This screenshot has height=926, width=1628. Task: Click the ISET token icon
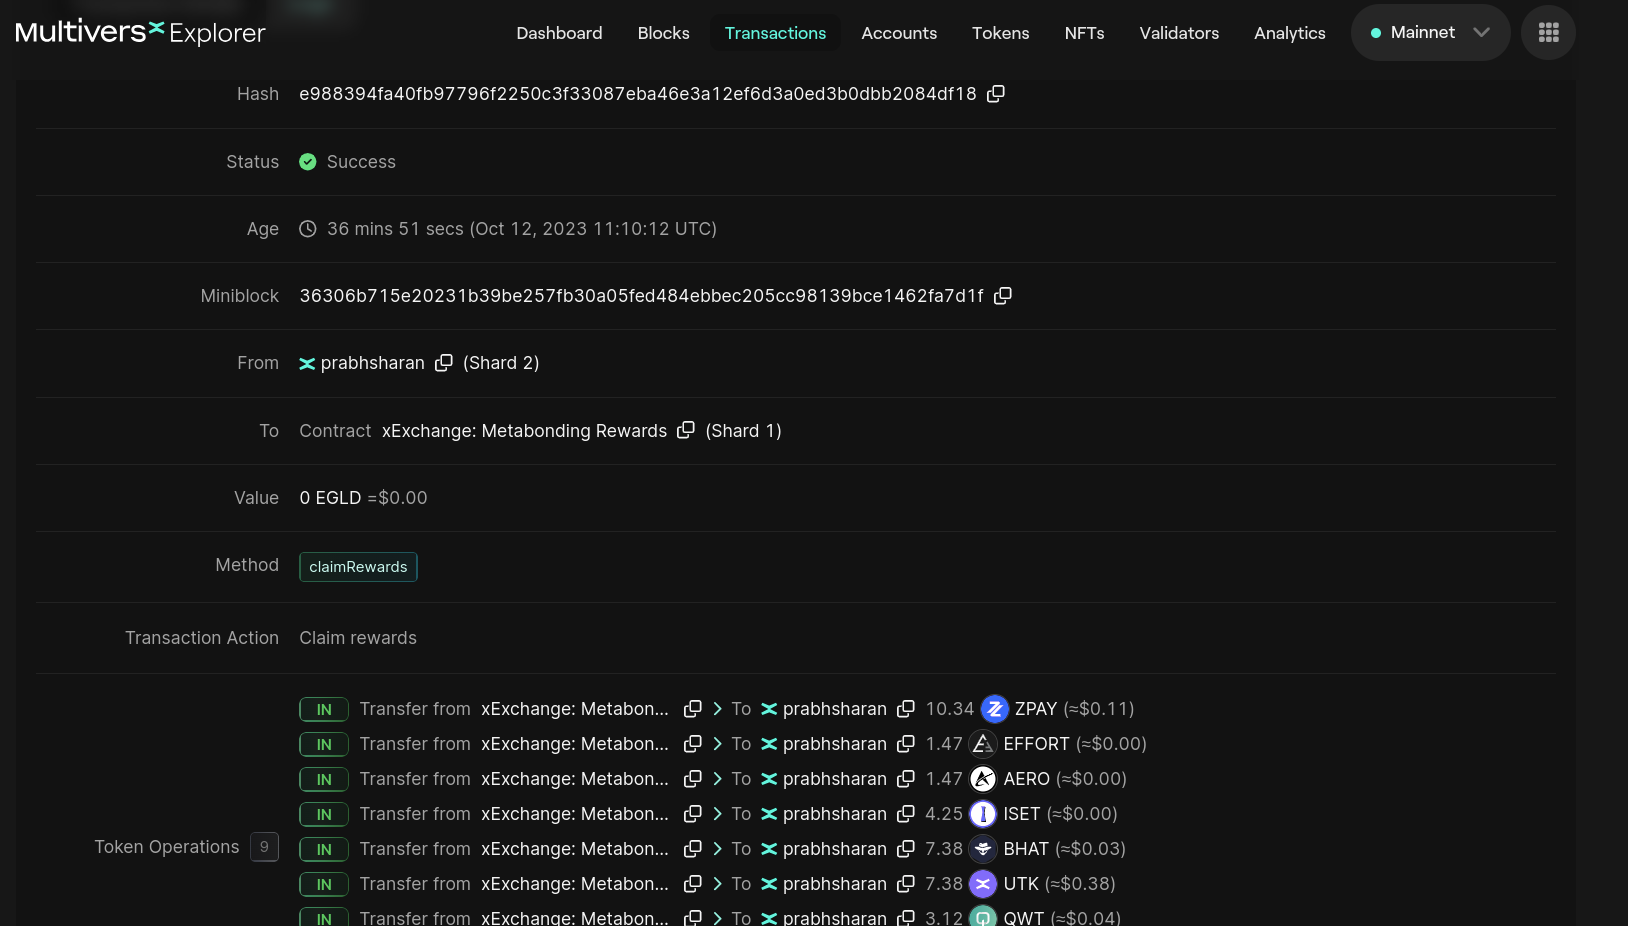click(983, 814)
